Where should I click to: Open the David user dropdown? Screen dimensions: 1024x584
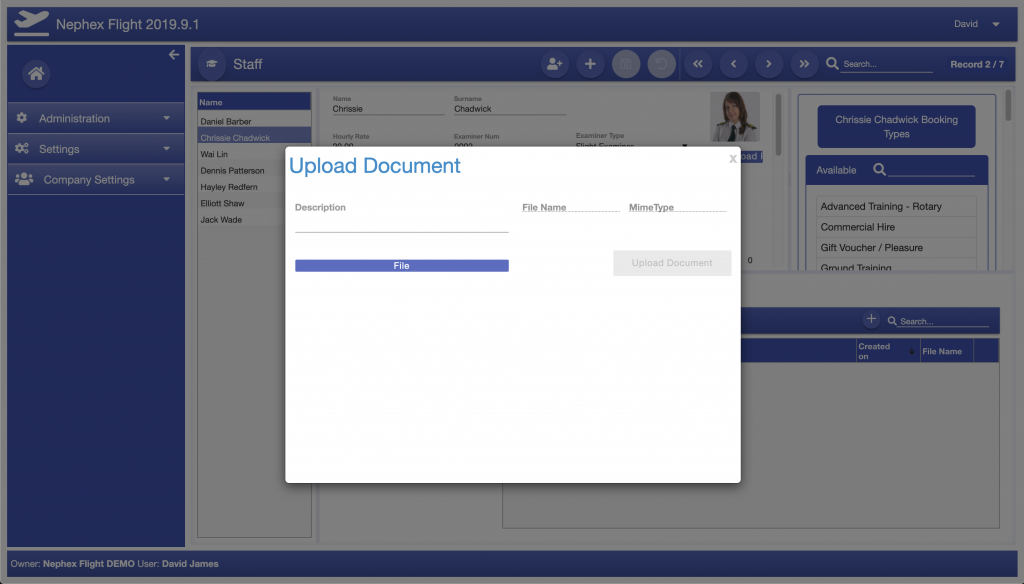click(x=996, y=24)
